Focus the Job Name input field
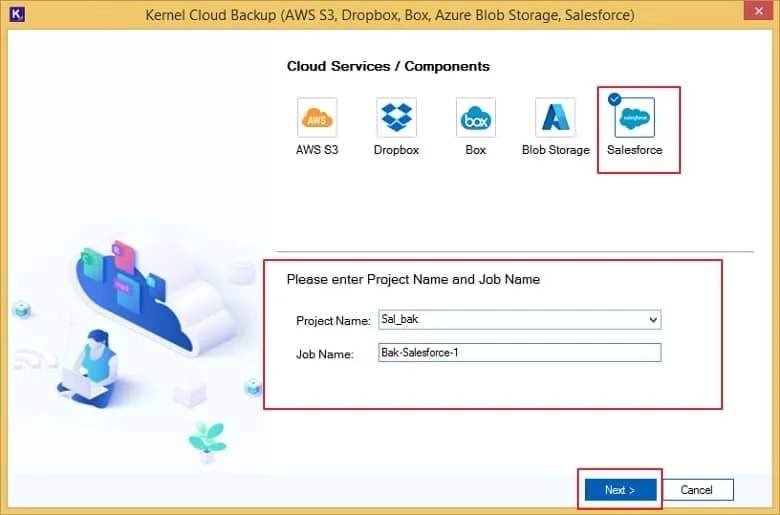 tap(520, 353)
